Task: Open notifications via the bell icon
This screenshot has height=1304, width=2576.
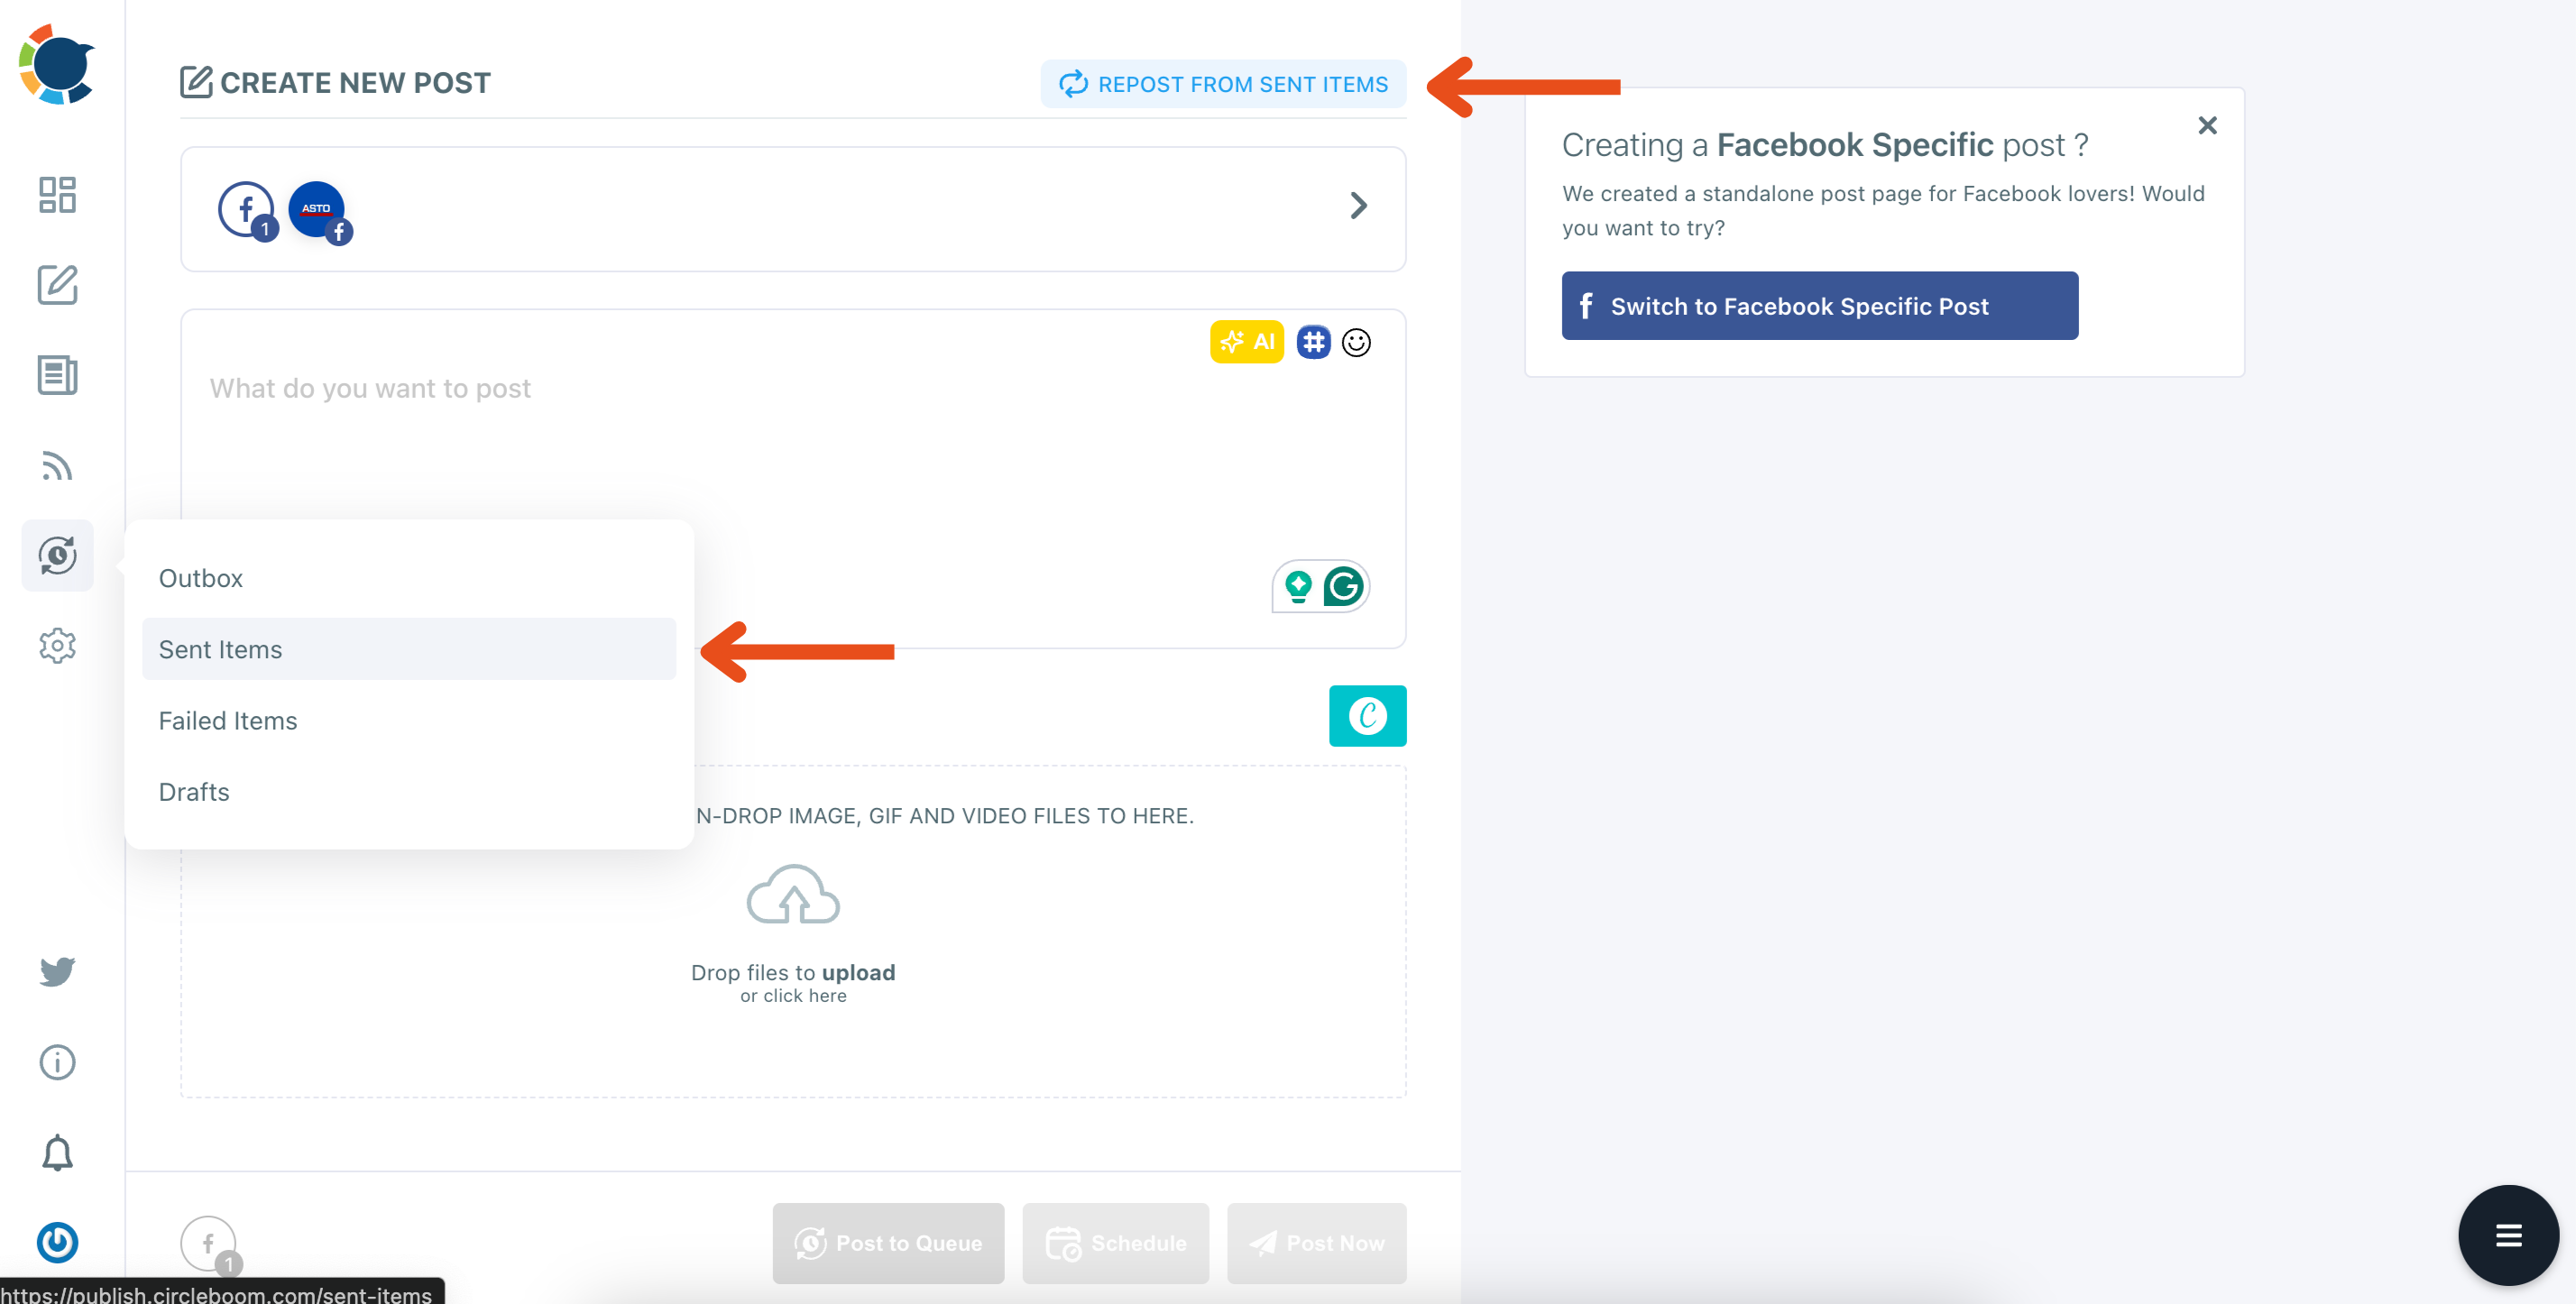Action: pos(56,1153)
